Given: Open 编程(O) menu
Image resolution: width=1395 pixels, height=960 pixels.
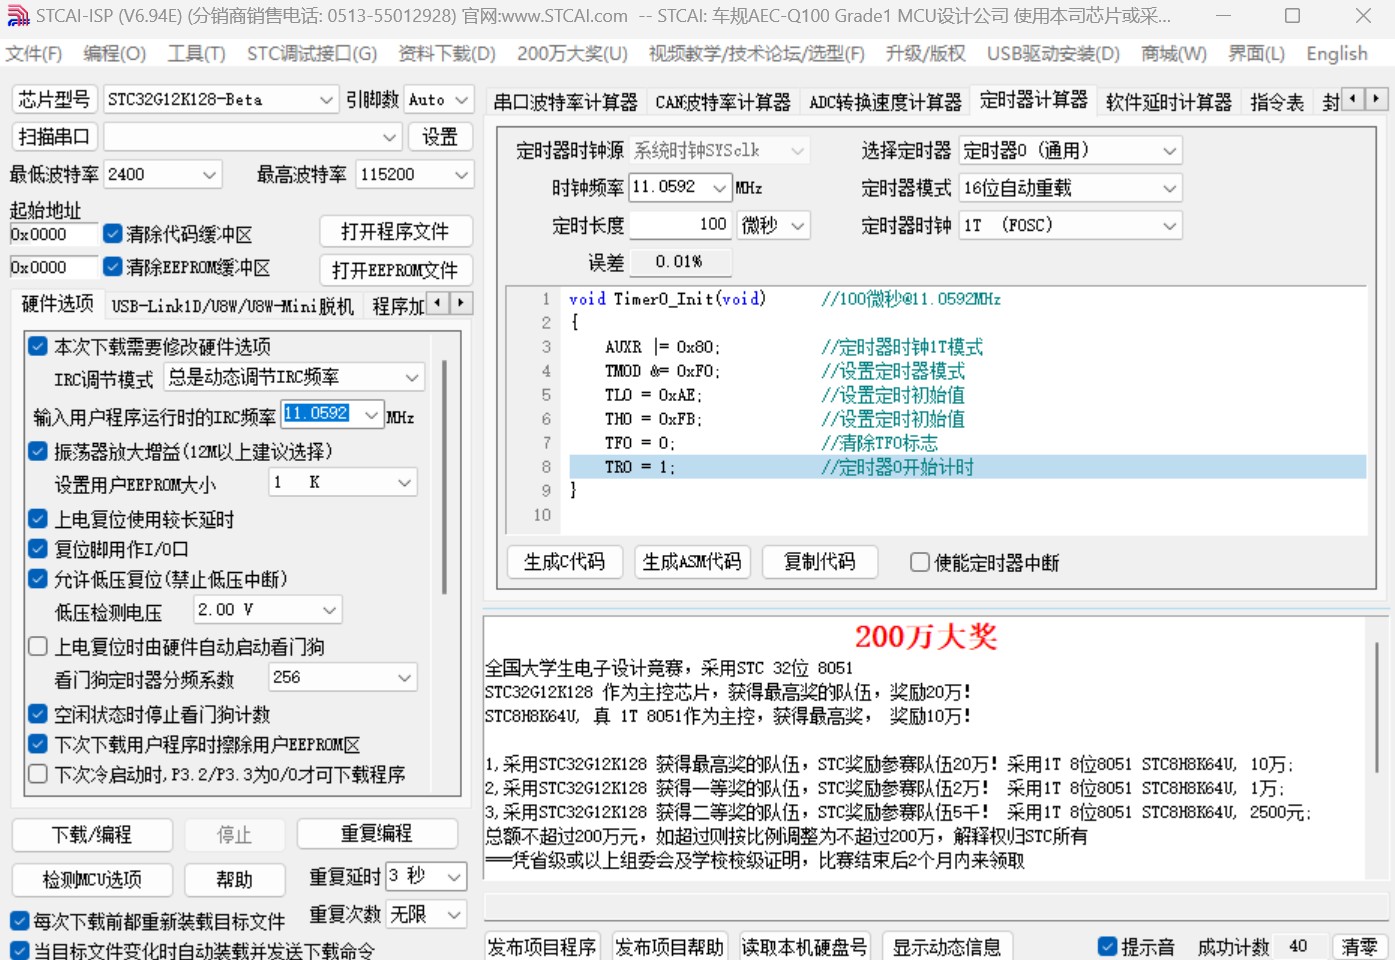Looking at the screenshot, I should (115, 54).
